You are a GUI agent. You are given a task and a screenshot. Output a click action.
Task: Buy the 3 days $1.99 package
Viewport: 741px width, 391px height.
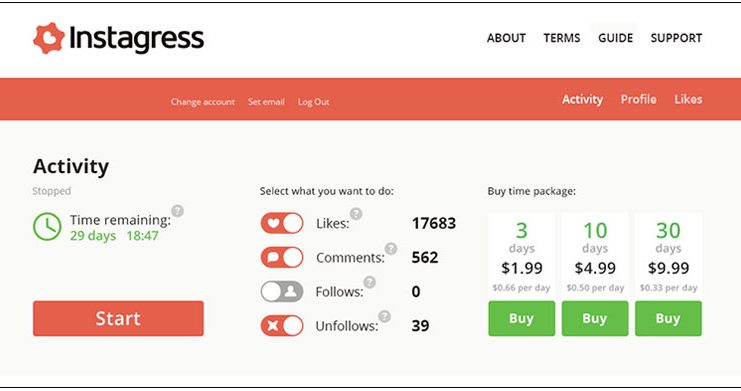tap(522, 319)
